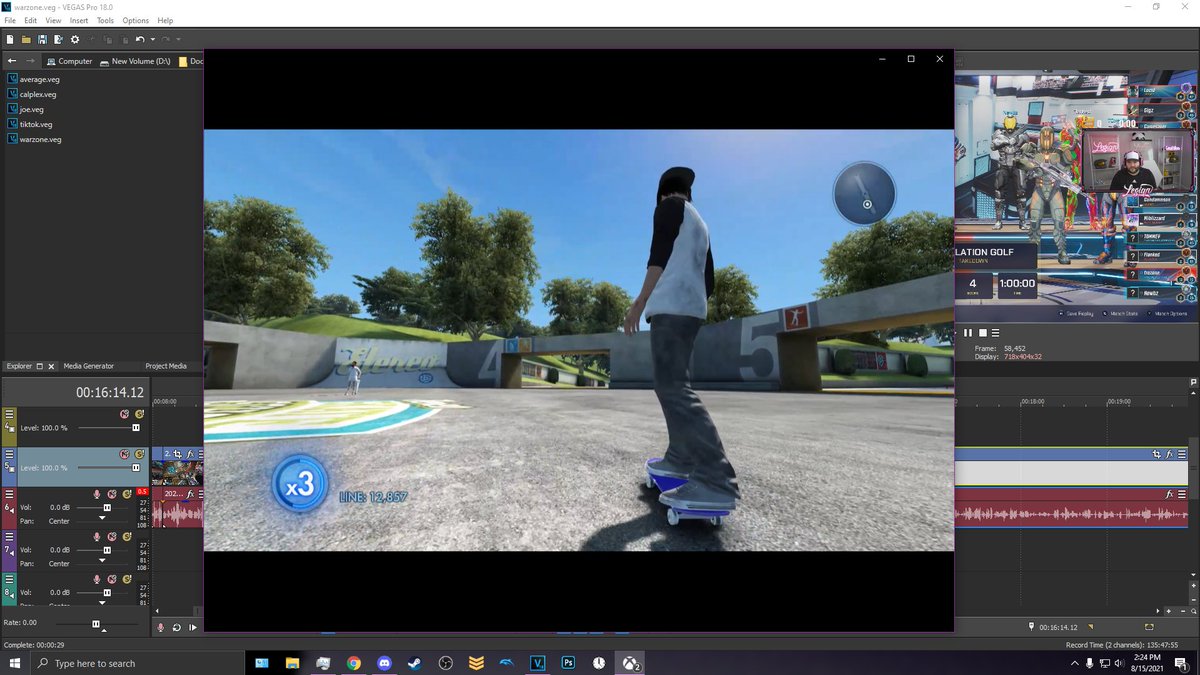Viewport: 1200px width, 675px height.
Task: Solo video track 5
Action: [139, 454]
